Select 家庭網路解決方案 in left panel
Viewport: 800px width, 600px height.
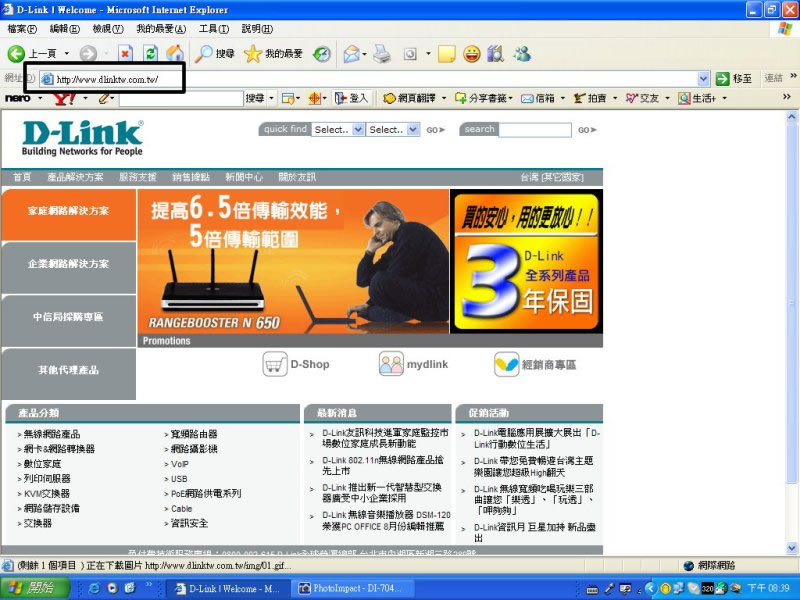[x=68, y=214]
